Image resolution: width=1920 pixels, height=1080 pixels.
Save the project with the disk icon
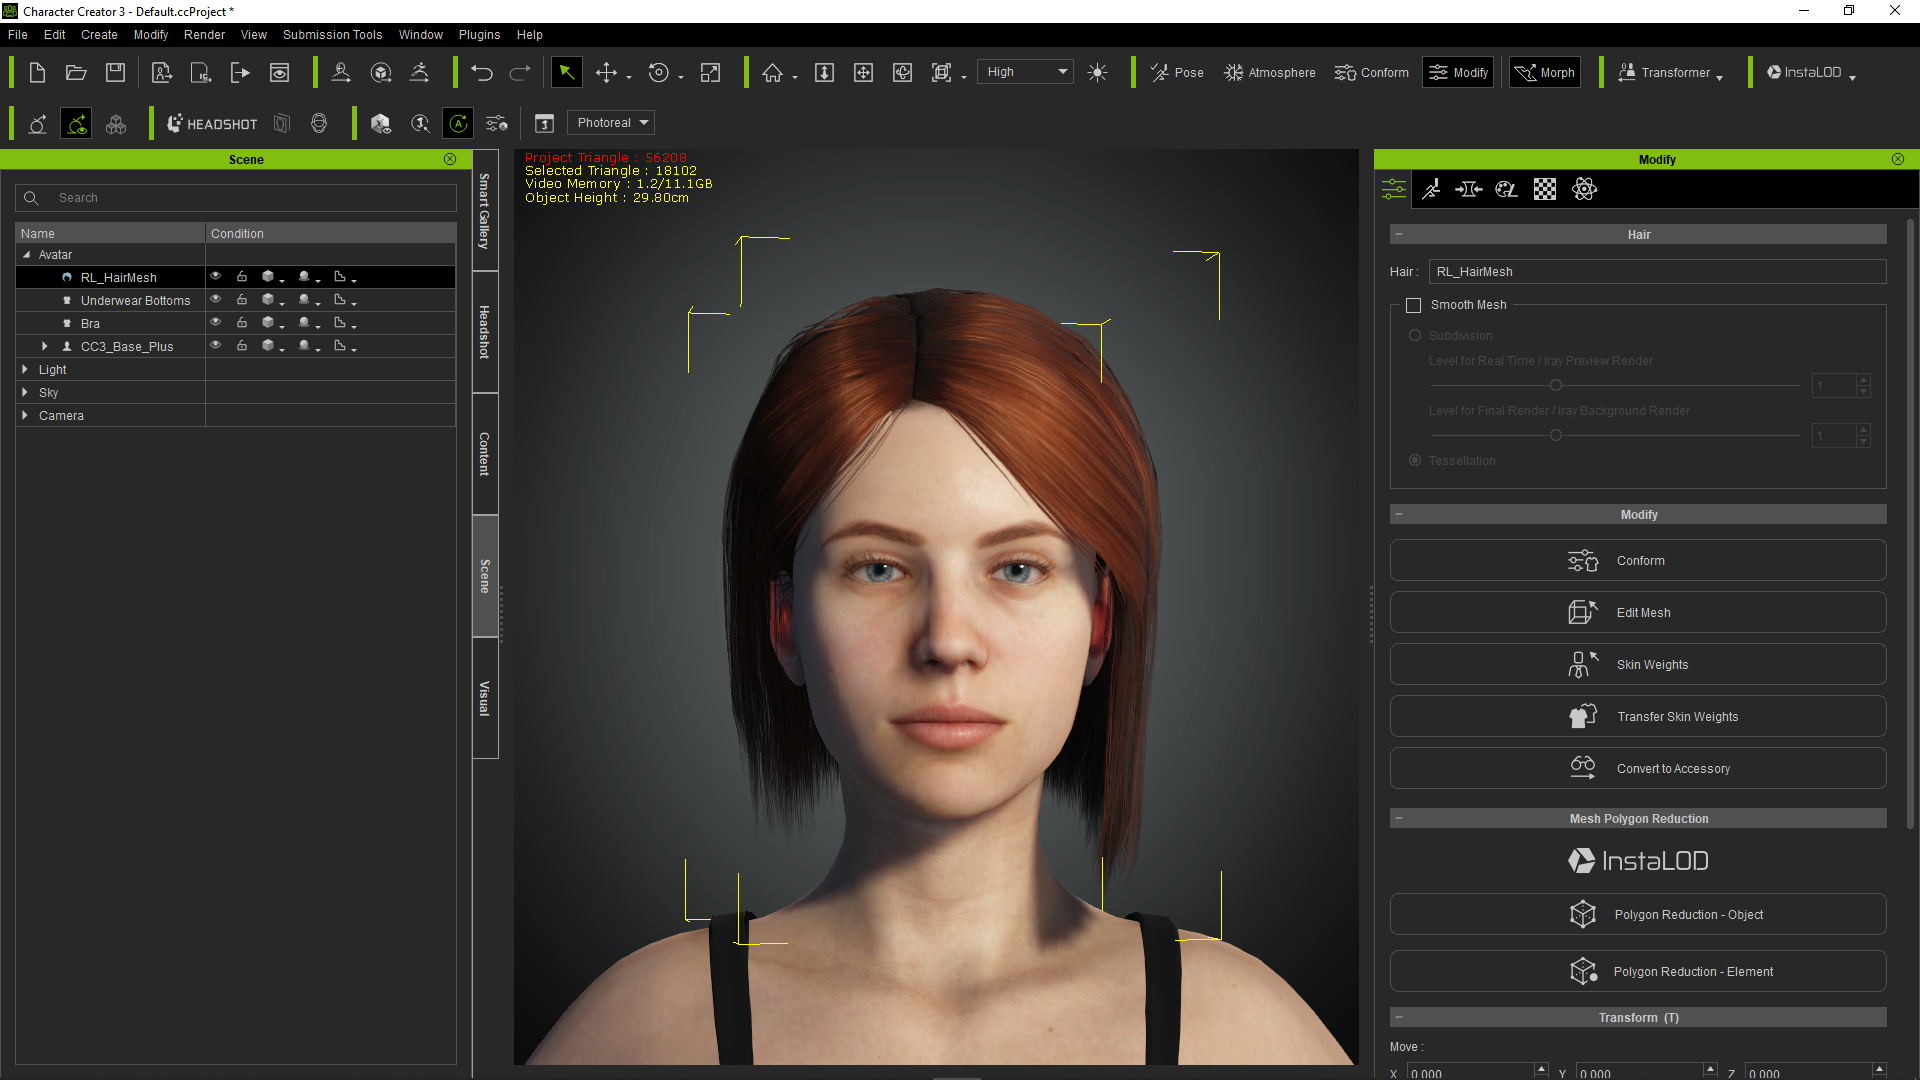point(116,73)
